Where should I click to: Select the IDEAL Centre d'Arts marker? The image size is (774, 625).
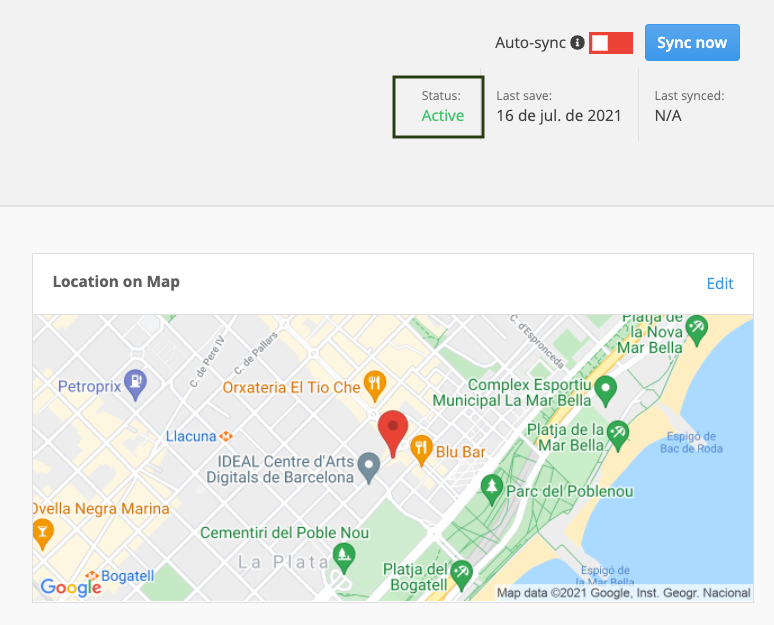[369, 468]
